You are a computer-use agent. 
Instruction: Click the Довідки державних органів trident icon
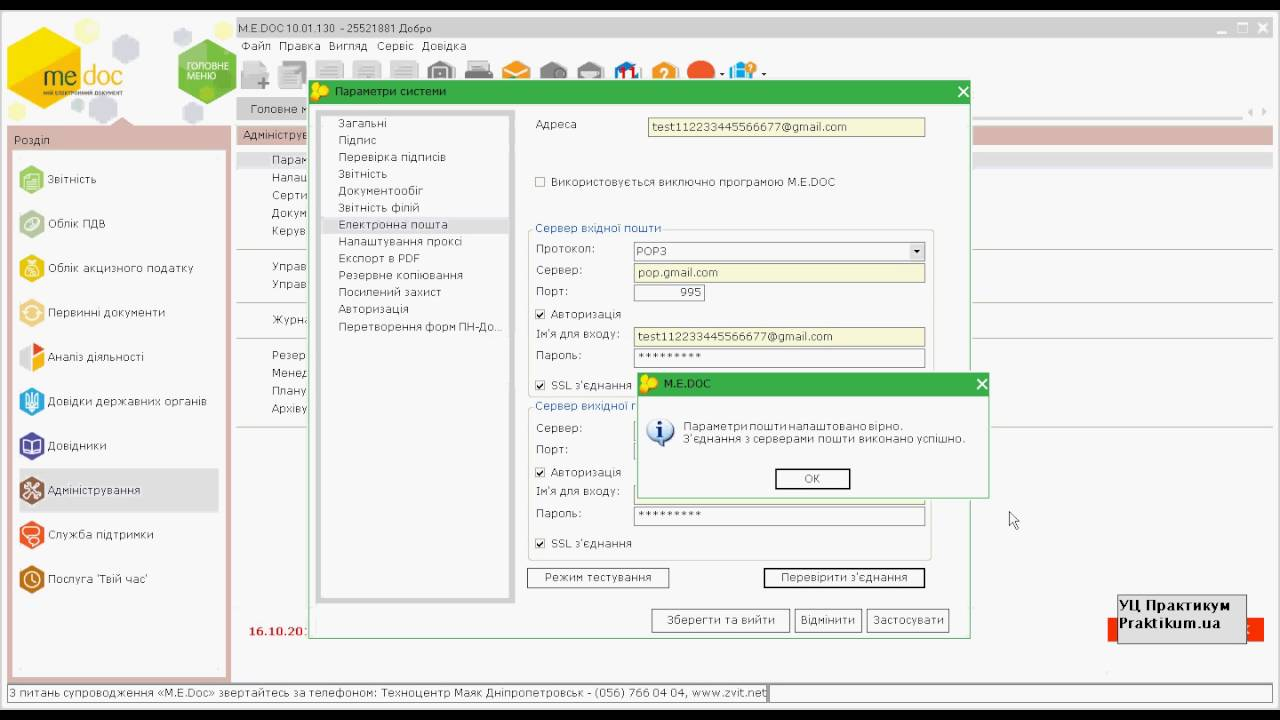pyautogui.click(x=32, y=402)
